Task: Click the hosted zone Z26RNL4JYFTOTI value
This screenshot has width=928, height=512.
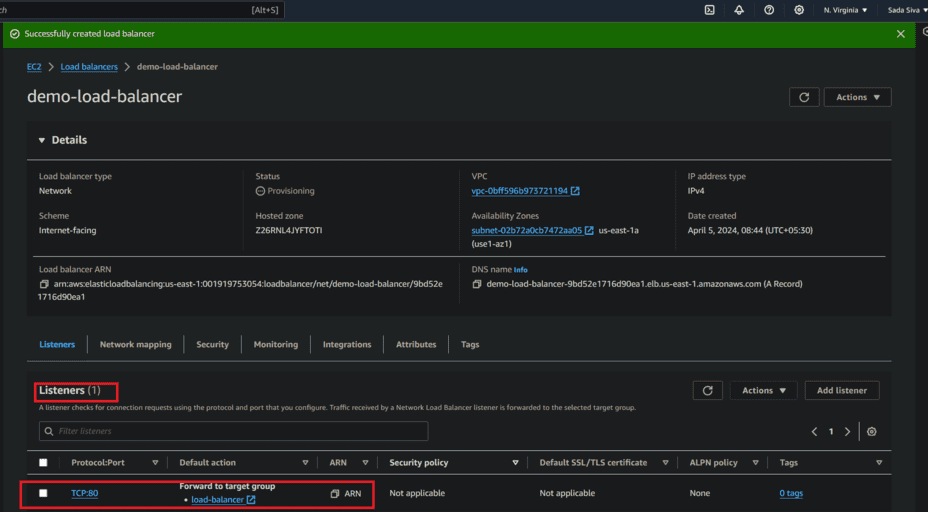Action: coord(289,230)
